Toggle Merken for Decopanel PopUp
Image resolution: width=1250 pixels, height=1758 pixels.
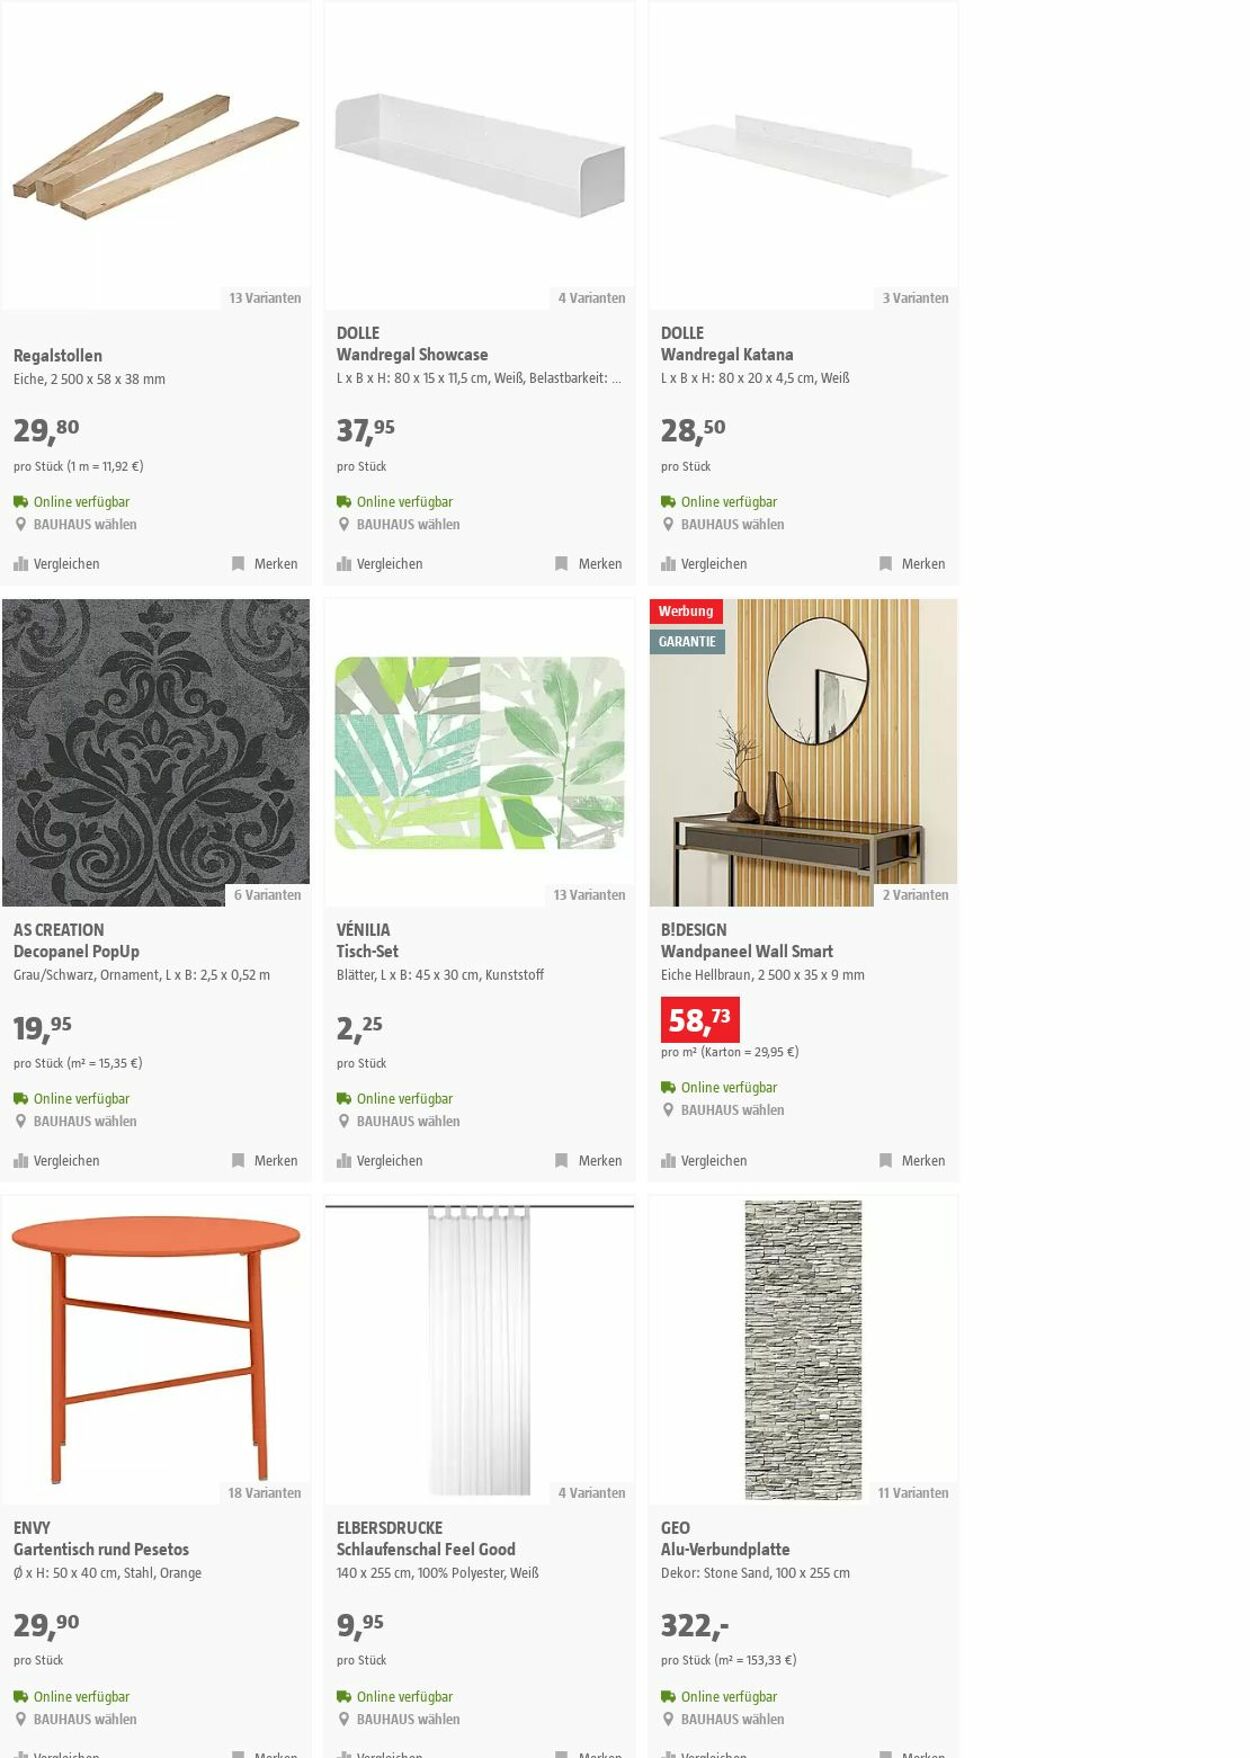click(265, 1161)
